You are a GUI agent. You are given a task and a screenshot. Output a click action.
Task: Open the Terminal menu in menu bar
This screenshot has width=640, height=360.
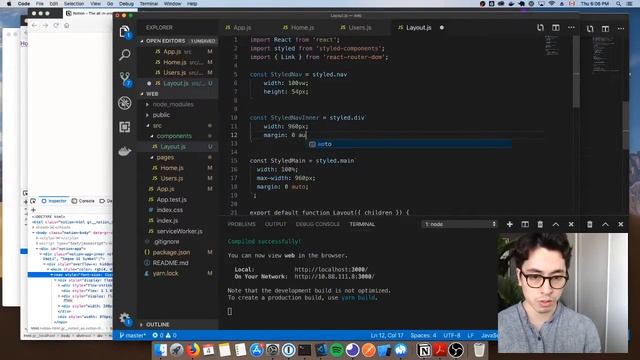[x=149, y=4]
